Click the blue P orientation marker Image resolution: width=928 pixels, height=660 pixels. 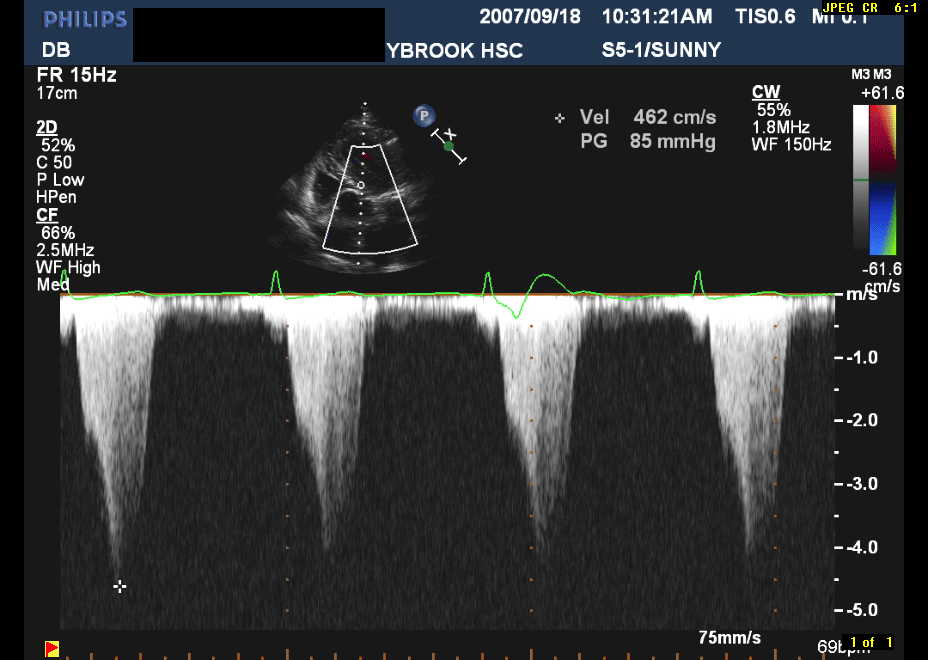(424, 116)
